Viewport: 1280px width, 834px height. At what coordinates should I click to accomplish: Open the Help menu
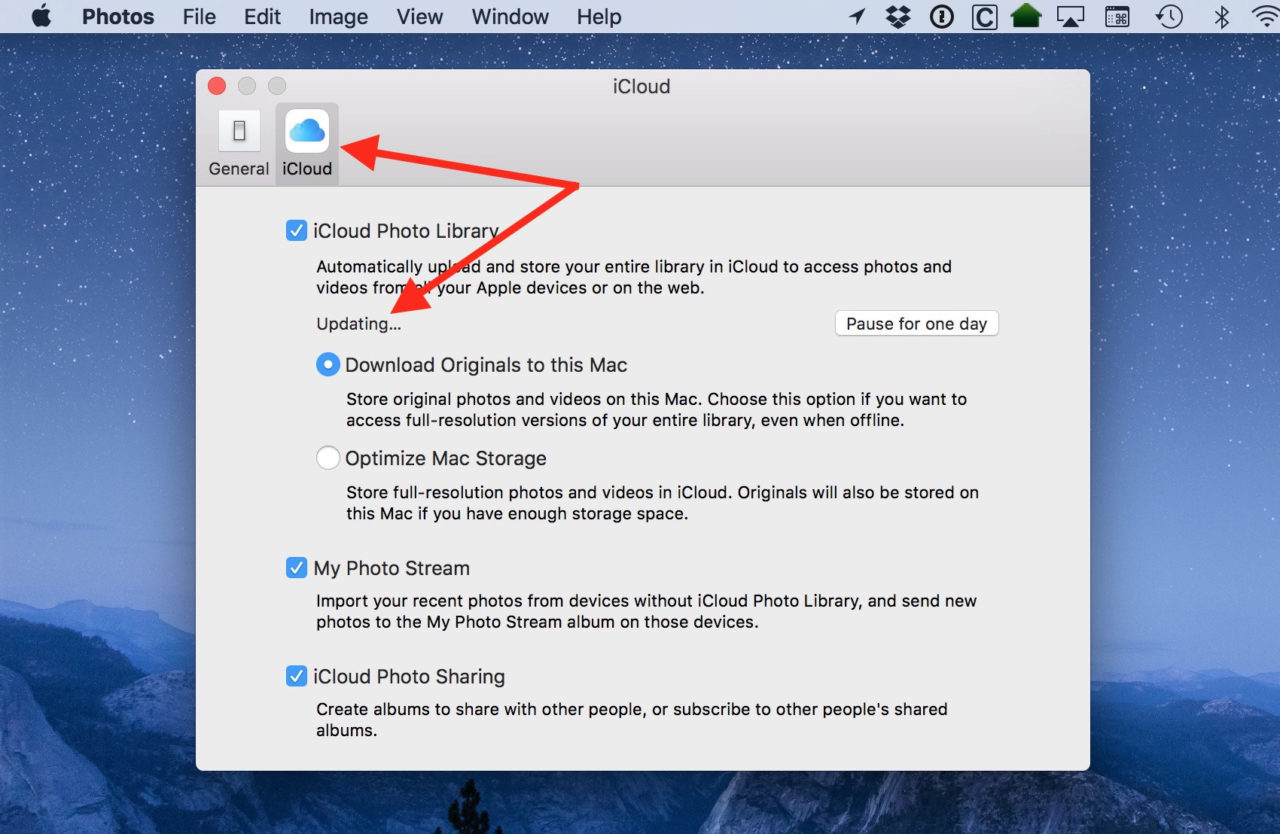tap(599, 17)
